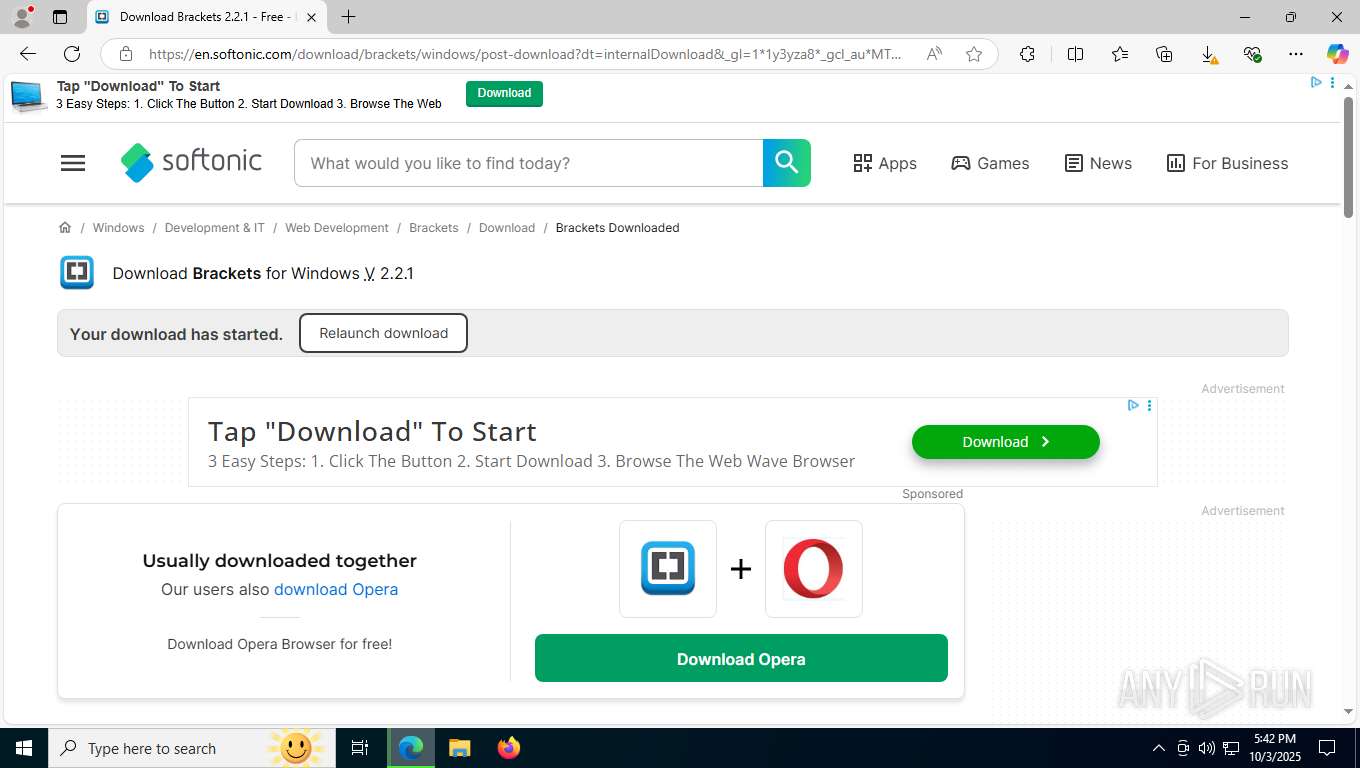View site information padlock icon
This screenshot has height=768, width=1360.
point(125,54)
